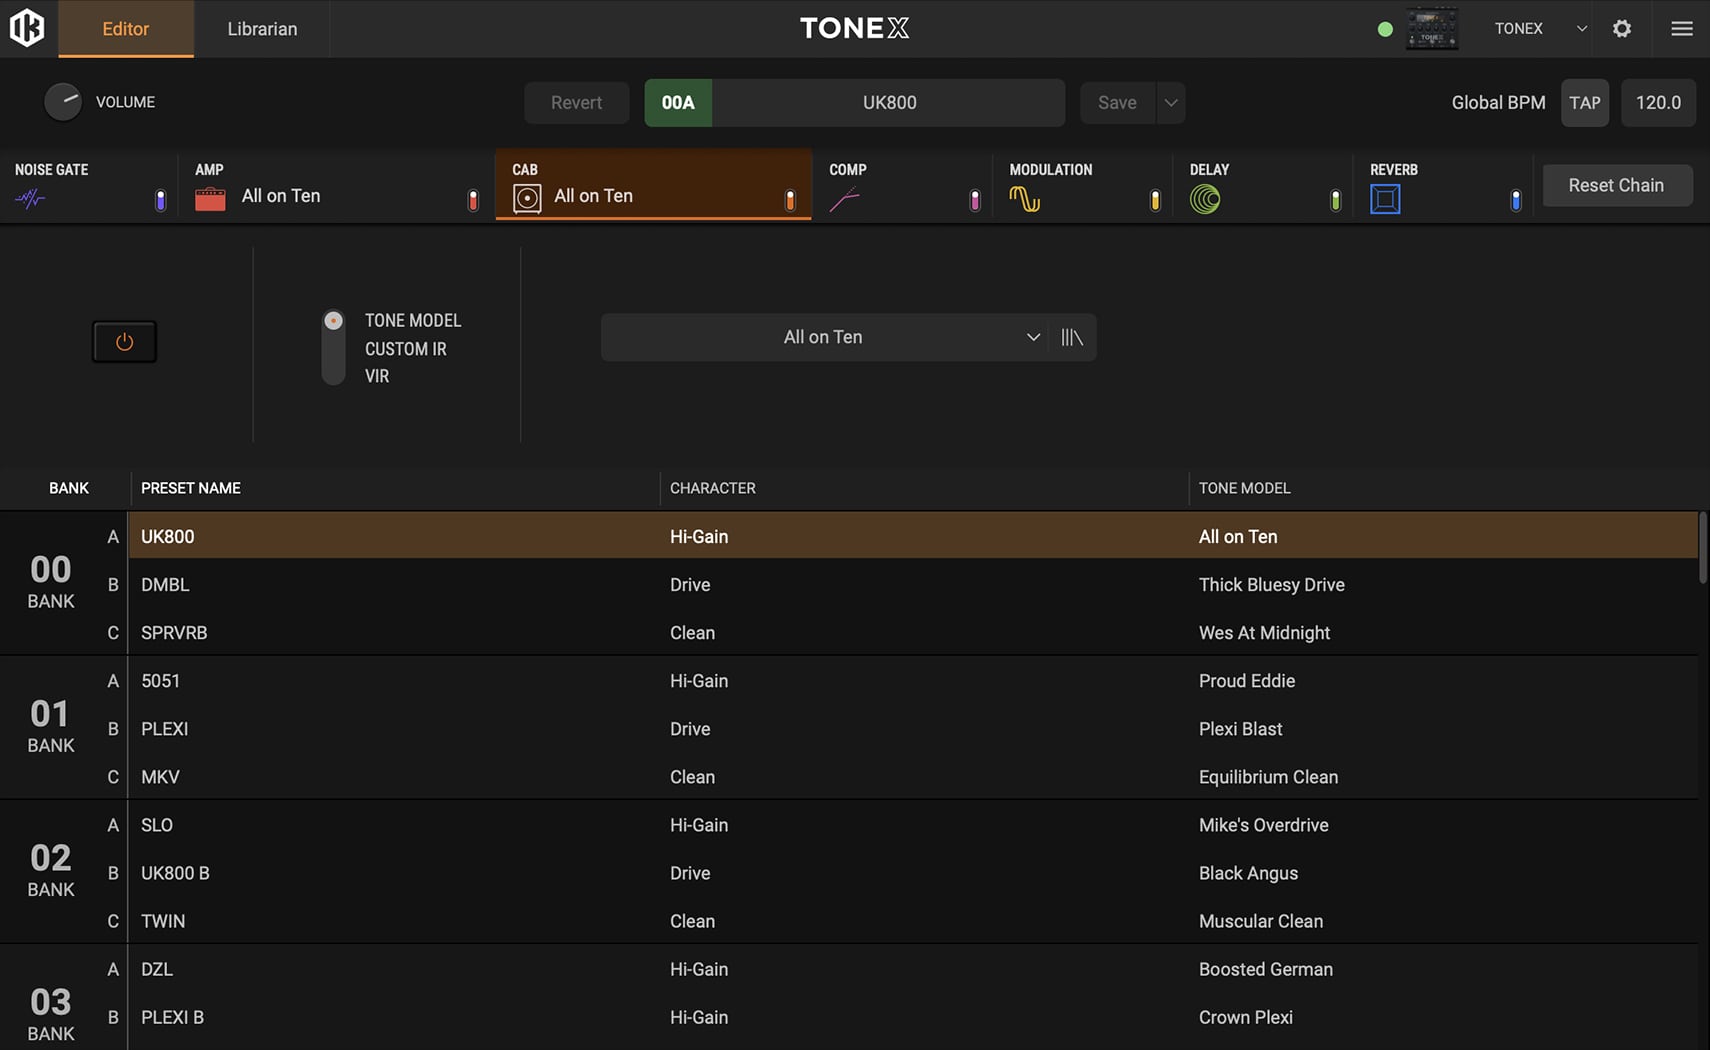Open the Reverb square icon
The image size is (1710, 1050).
pyautogui.click(x=1385, y=199)
